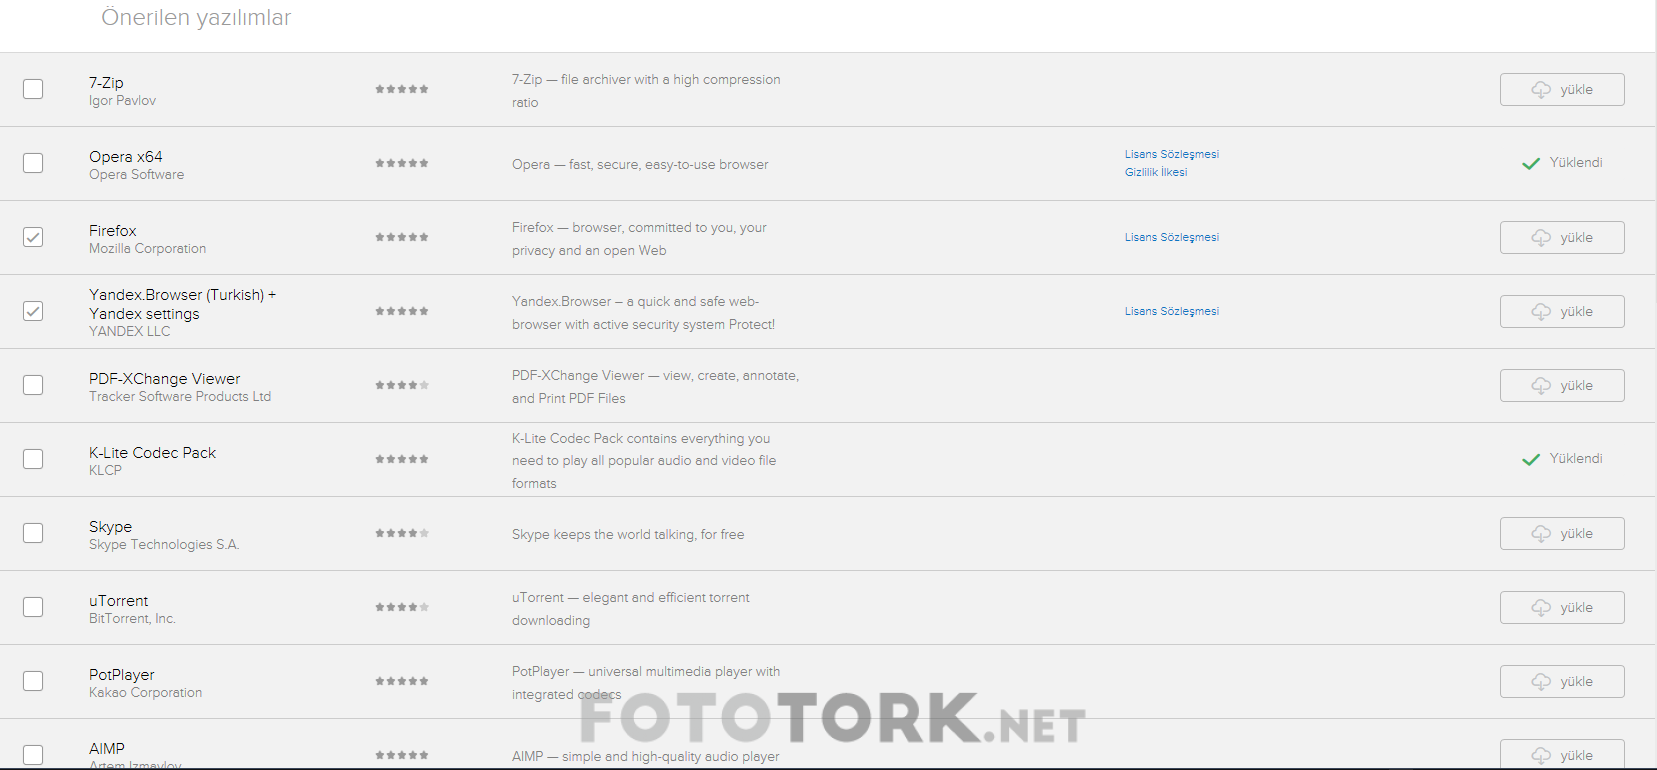Open Opera Gizlilik İlkesi link

pyautogui.click(x=1156, y=172)
